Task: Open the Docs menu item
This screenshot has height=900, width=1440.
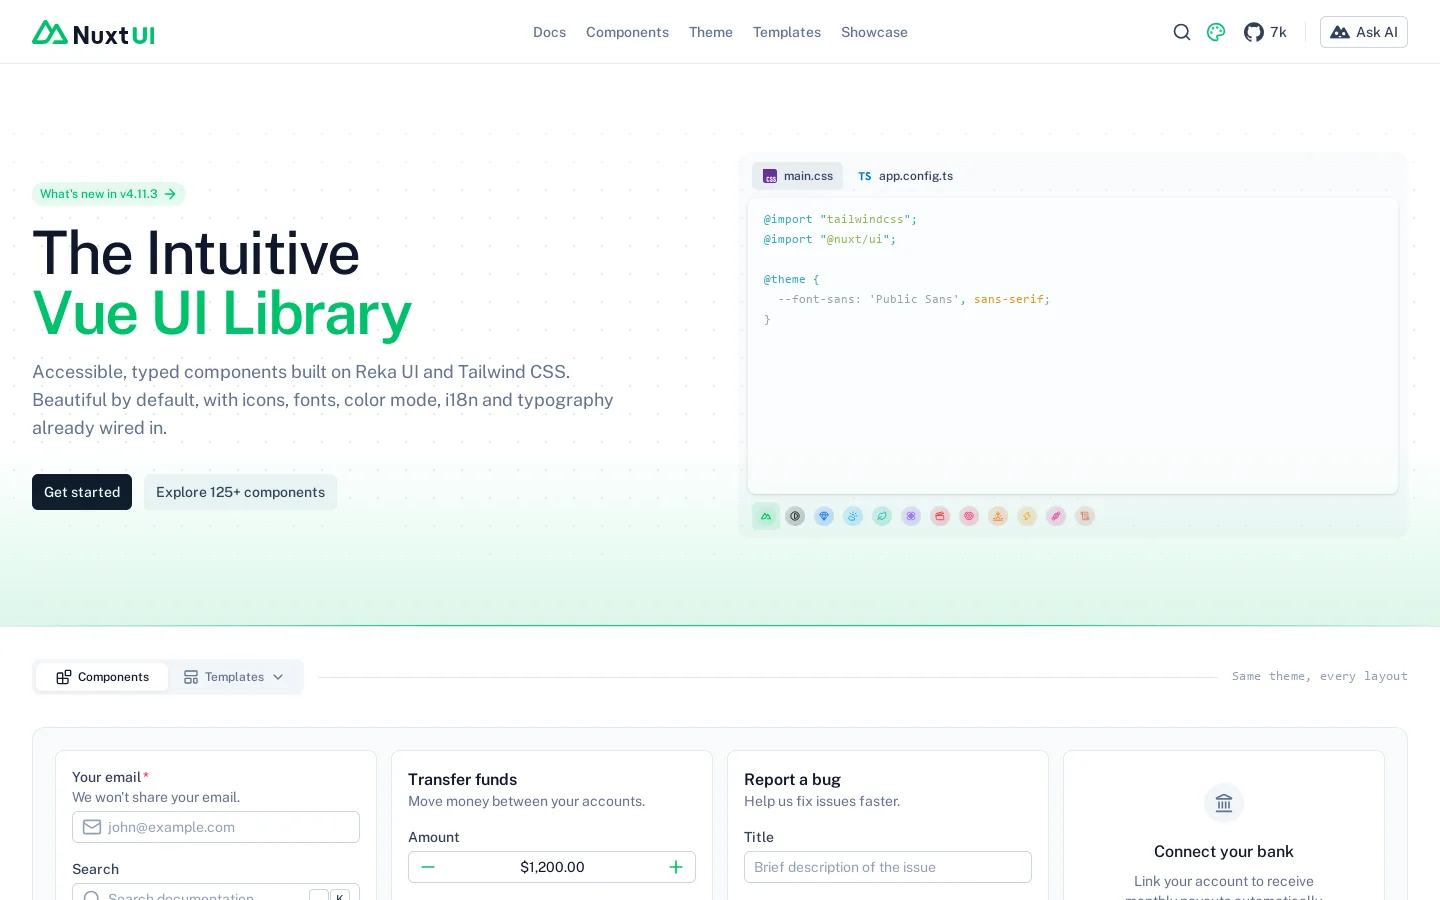Action: (x=549, y=32)
